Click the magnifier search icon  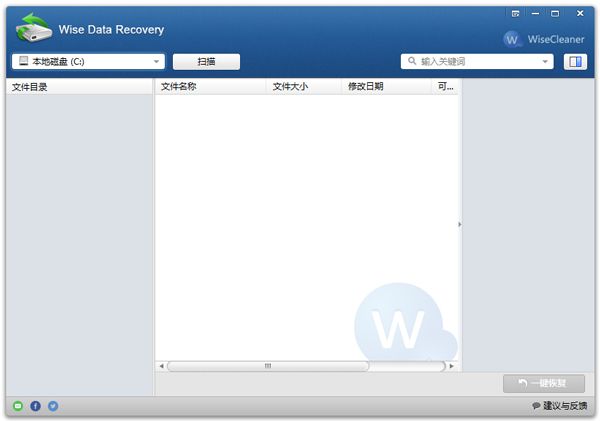(x=412, y=61)
